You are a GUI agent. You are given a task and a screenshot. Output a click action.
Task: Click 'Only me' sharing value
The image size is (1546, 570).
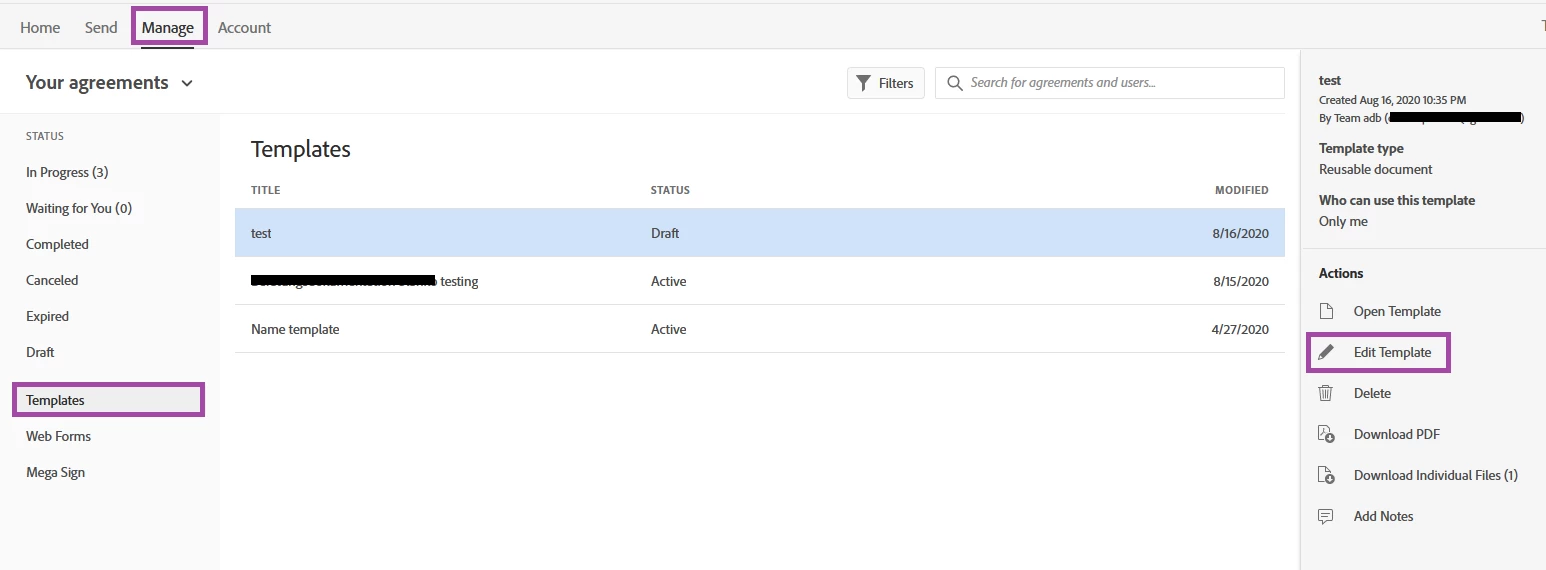[x=1343, y=221]
